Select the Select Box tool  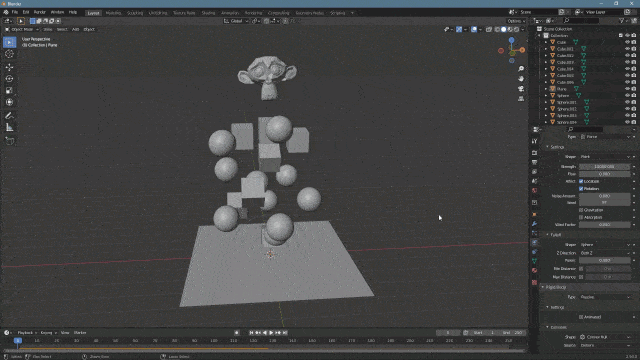tap(10, 42)
